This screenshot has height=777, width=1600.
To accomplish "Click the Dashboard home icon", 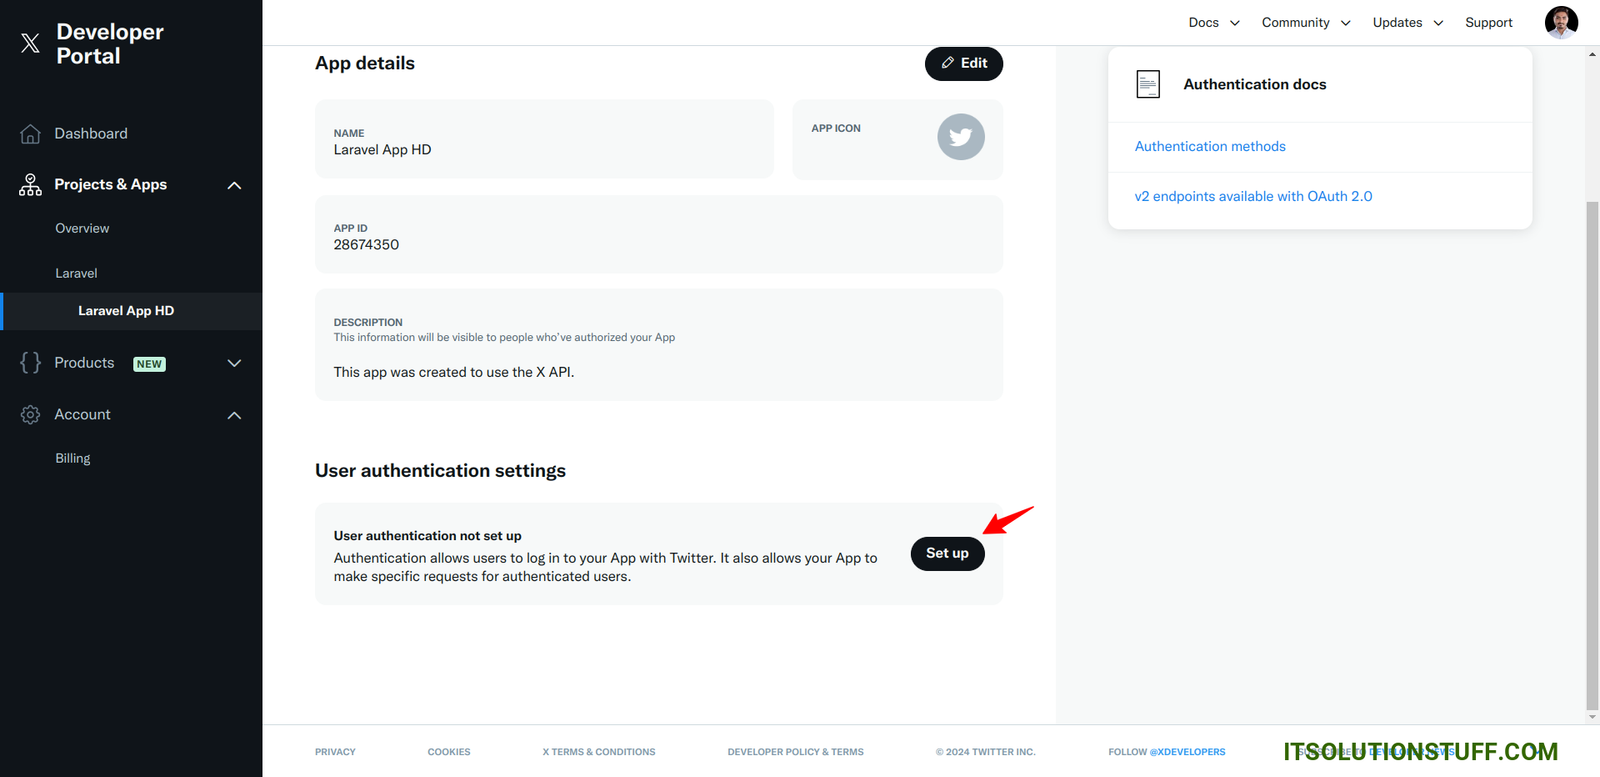I will (30, 134).
